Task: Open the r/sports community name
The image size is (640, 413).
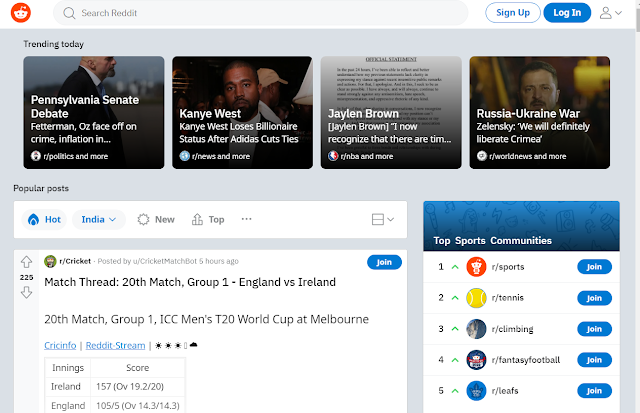Action: click(508, 267)
